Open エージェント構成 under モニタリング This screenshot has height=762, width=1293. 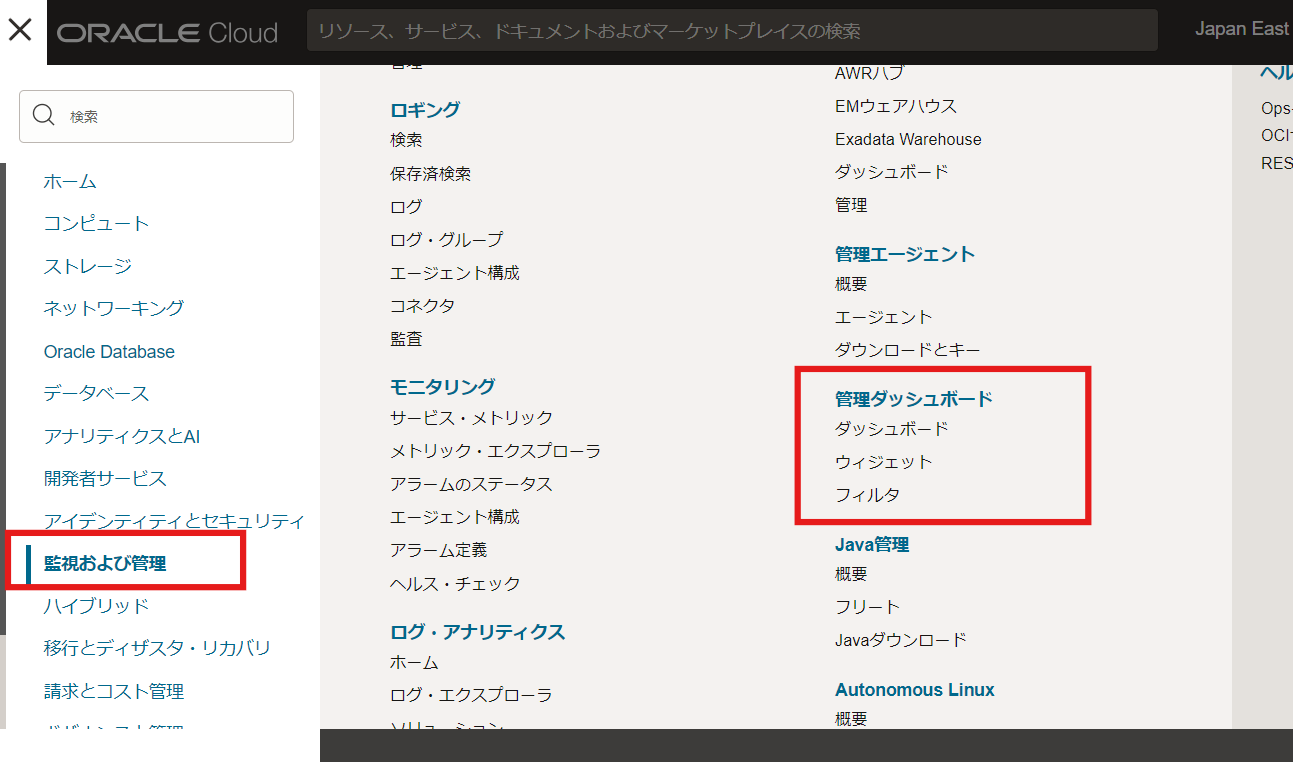click(455, 517)
